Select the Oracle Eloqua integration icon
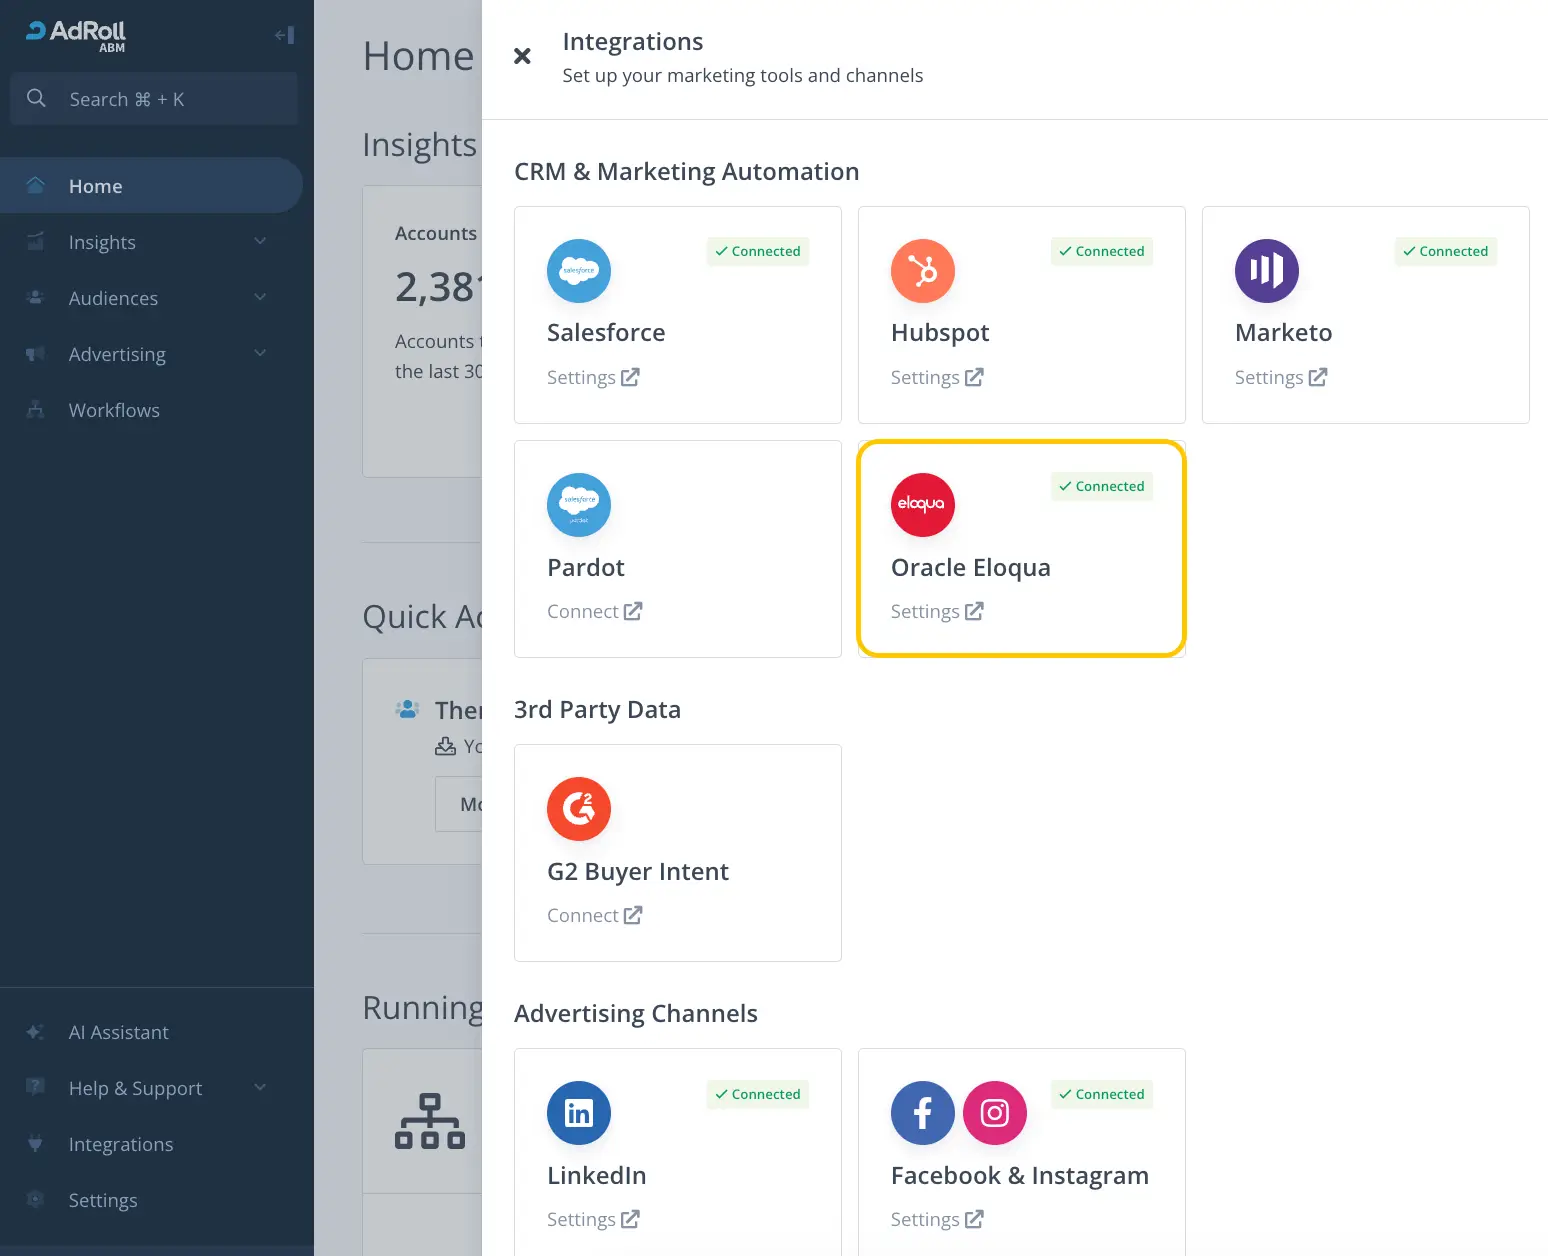 click(x=922, y=505)
